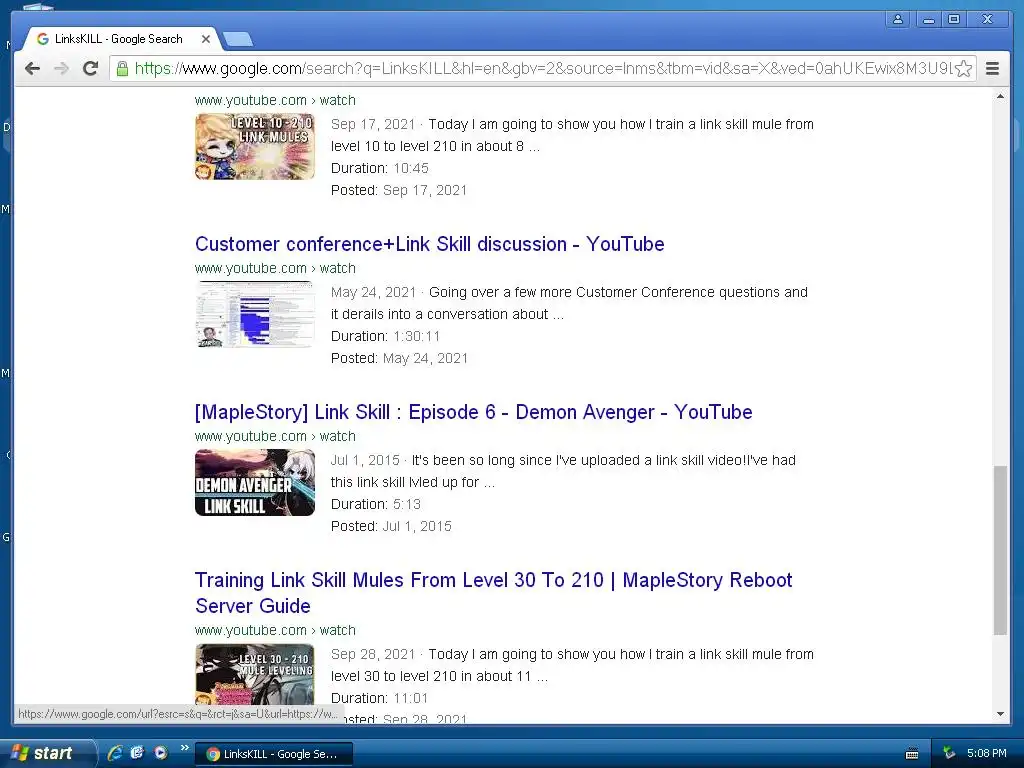The width and height of the screenshot is (1024, 768).
Task: Click the Posted: Jul 1, 2015 text
Action: pyautogui.click(x=391, y=526)
